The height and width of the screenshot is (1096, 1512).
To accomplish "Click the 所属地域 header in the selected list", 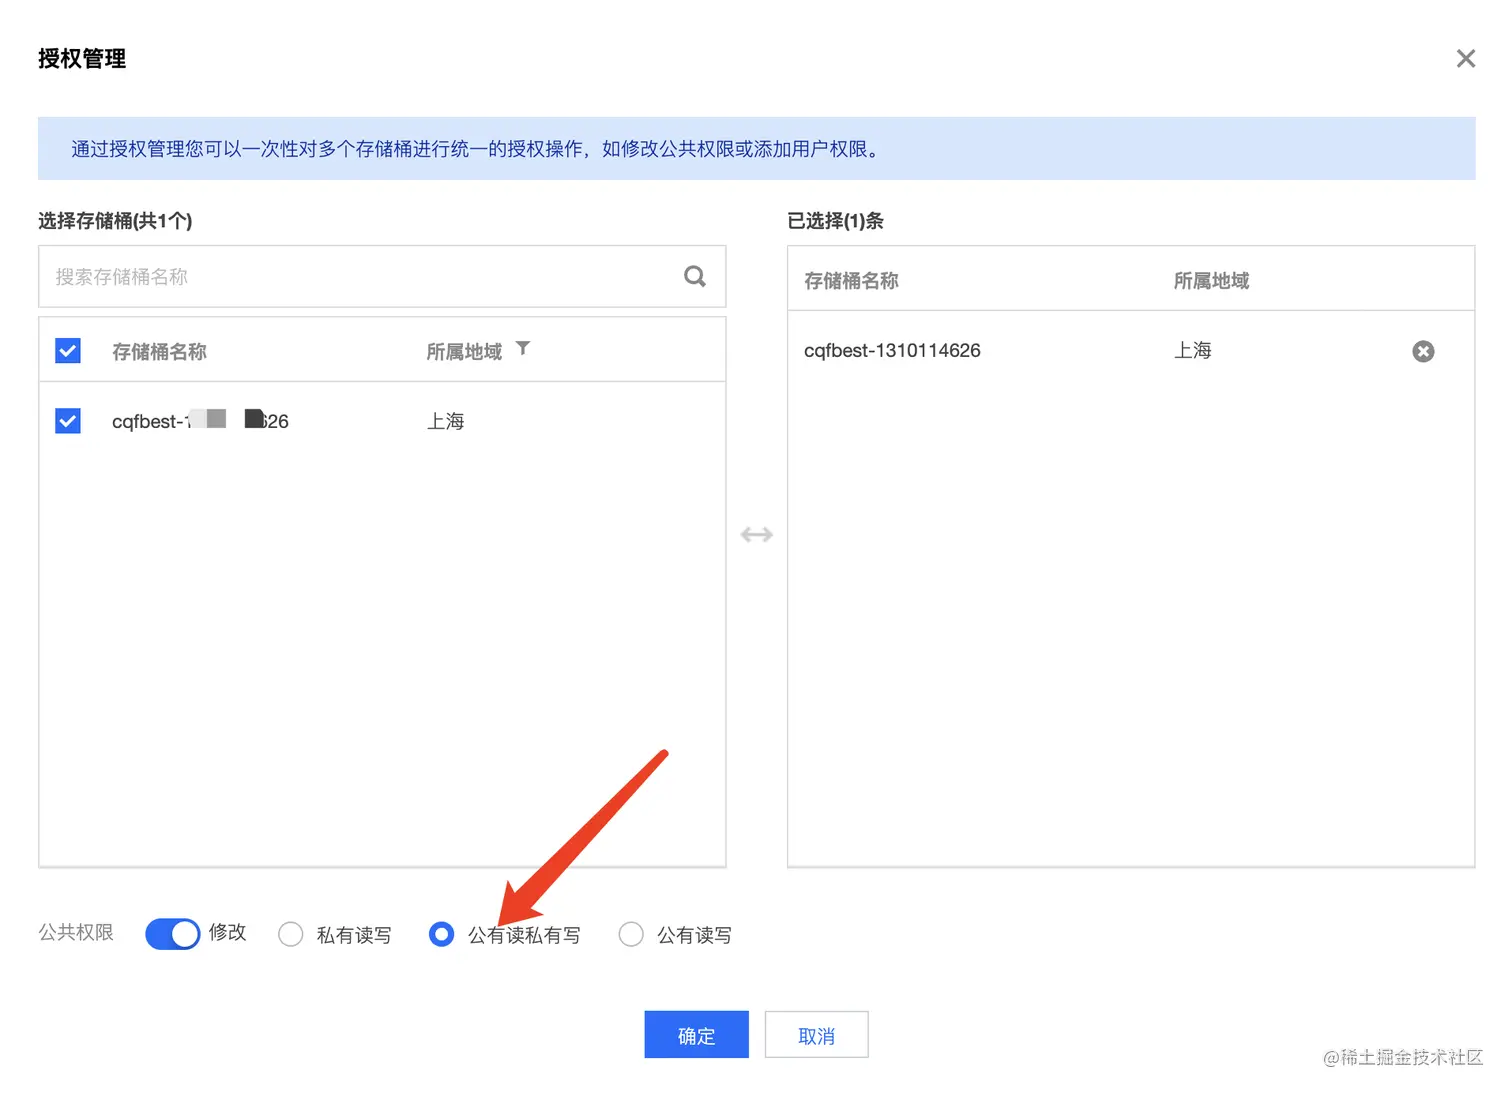I will point(1211,281).
